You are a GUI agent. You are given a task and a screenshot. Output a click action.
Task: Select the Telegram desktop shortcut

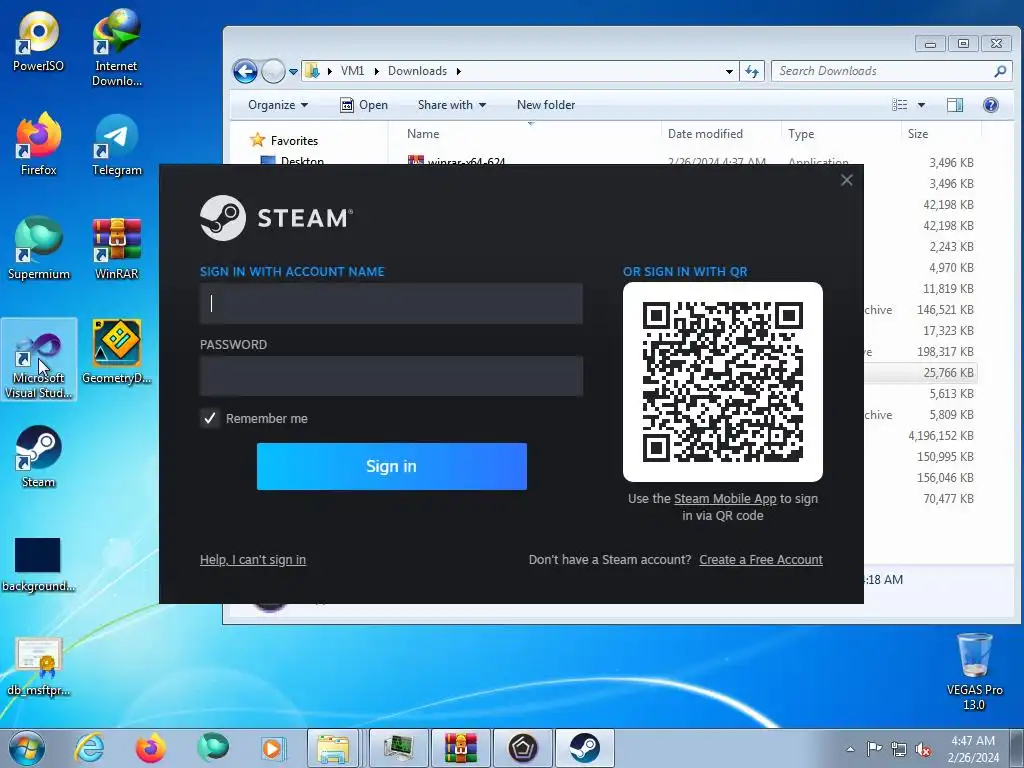[x=116, y=145]
